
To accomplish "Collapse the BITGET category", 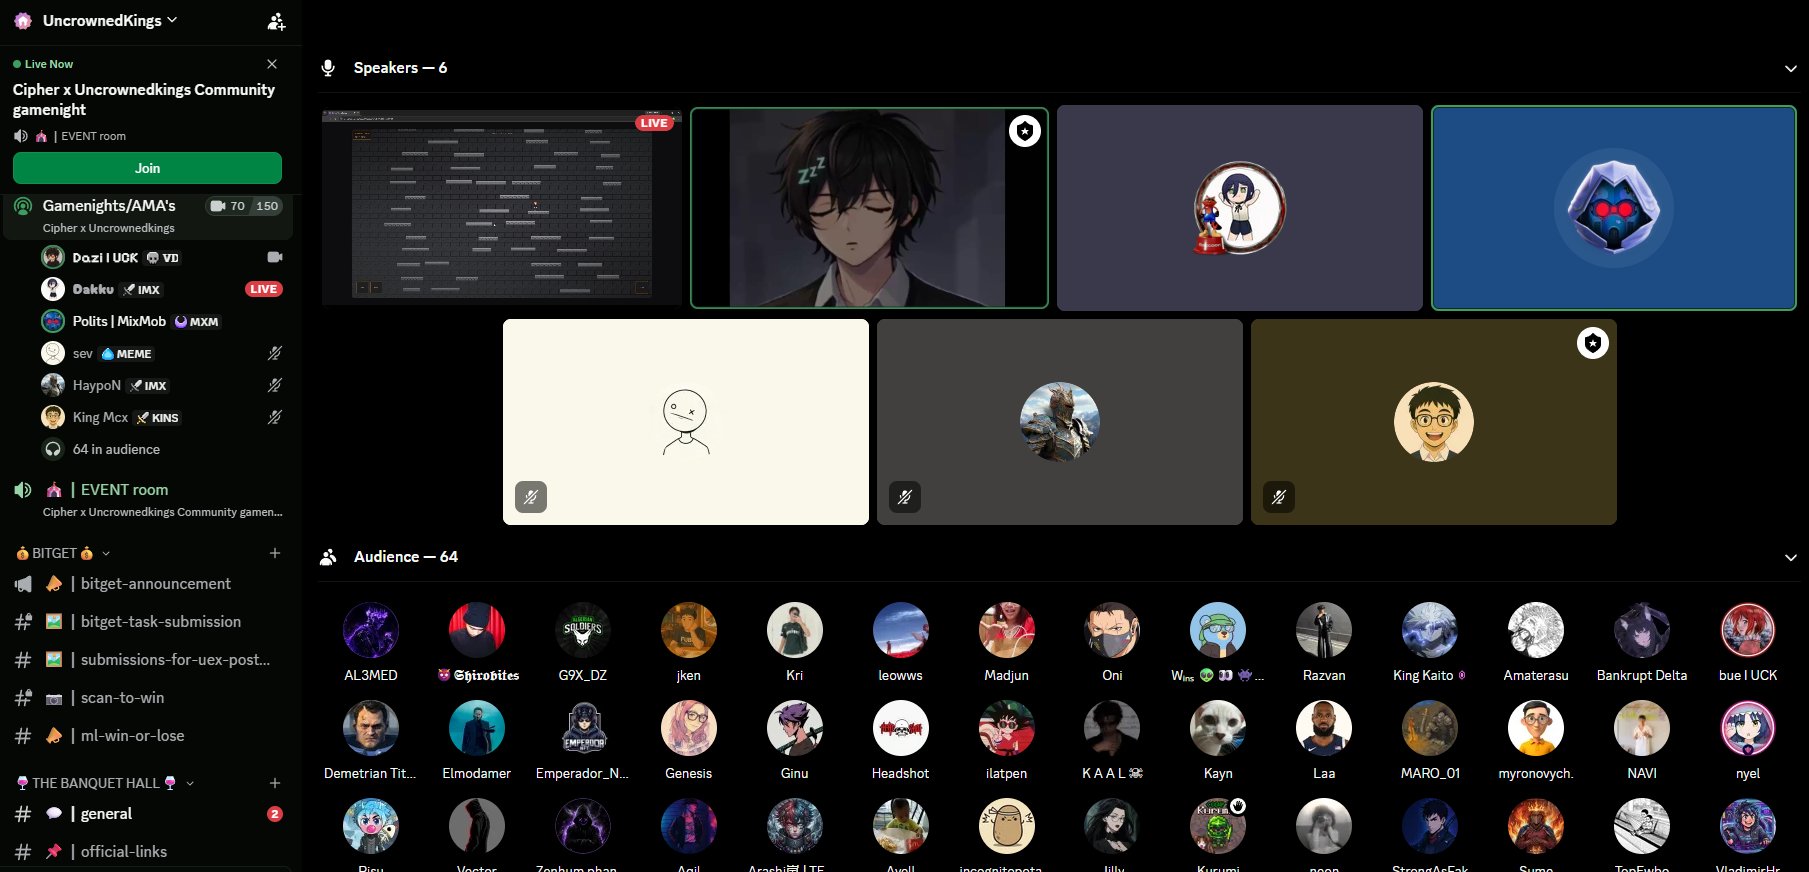I will (x=63, y=553).
